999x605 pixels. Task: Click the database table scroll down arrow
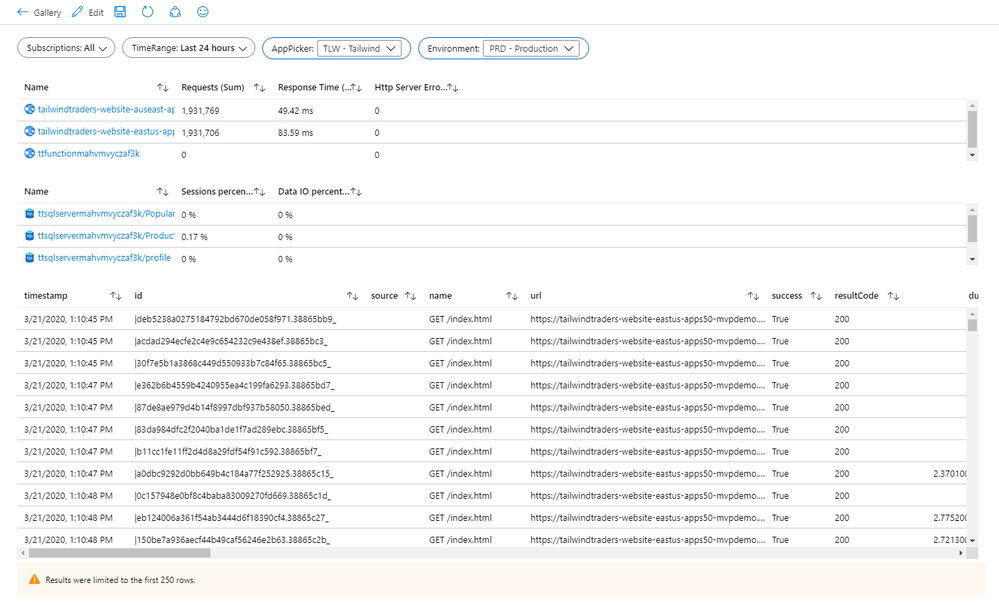[x=972, y=259]
